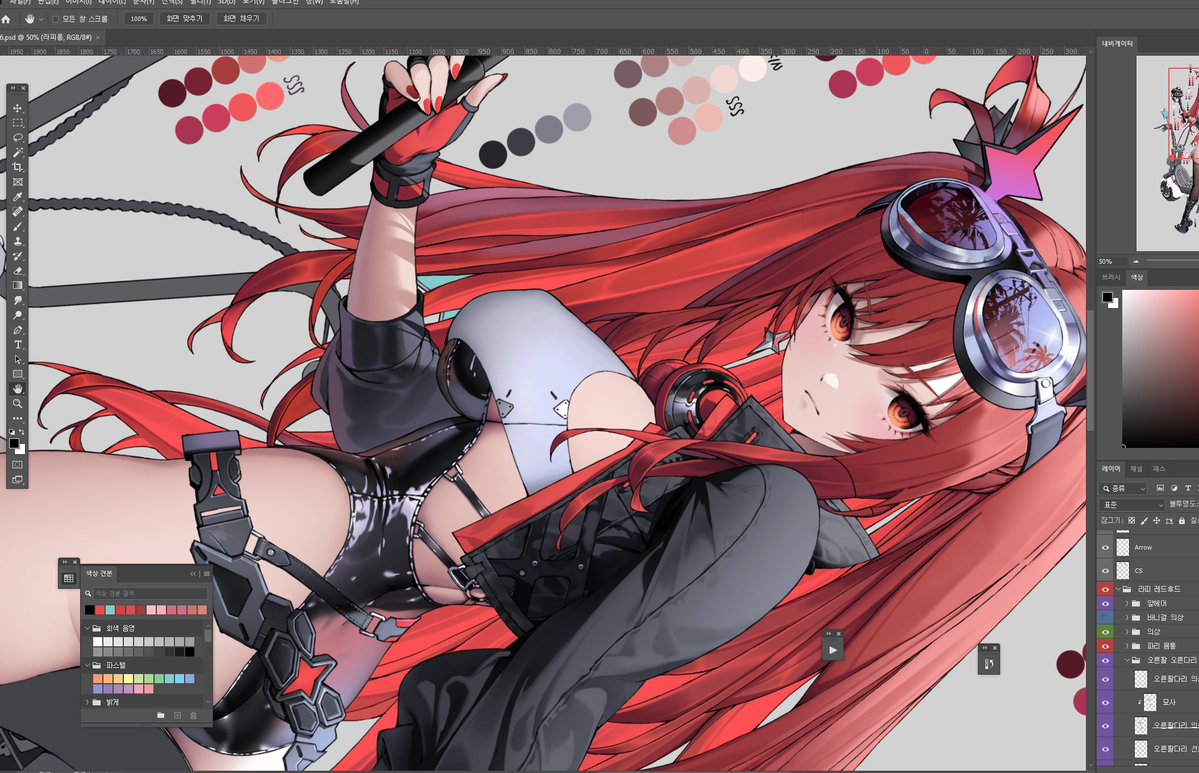
Task: Toggle Quick Mask mode
Action: [18, 465]
